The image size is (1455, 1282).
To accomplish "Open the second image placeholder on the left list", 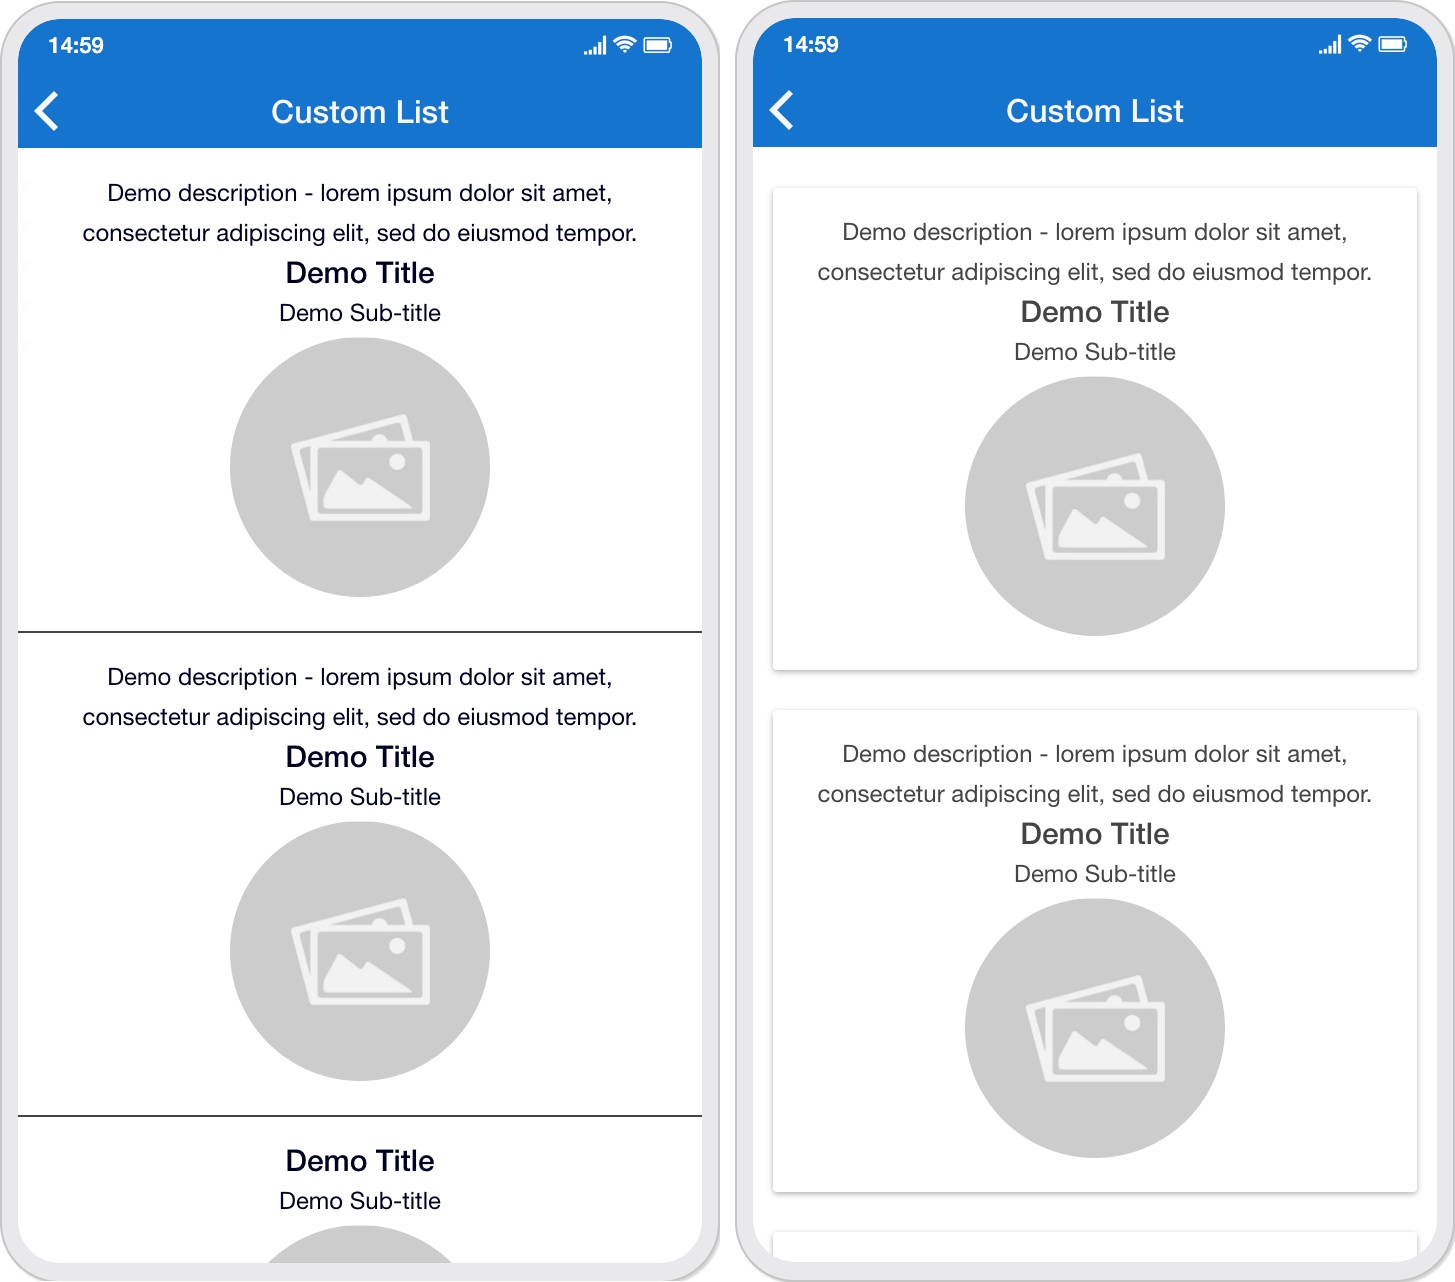I will [x=360, y=951].
